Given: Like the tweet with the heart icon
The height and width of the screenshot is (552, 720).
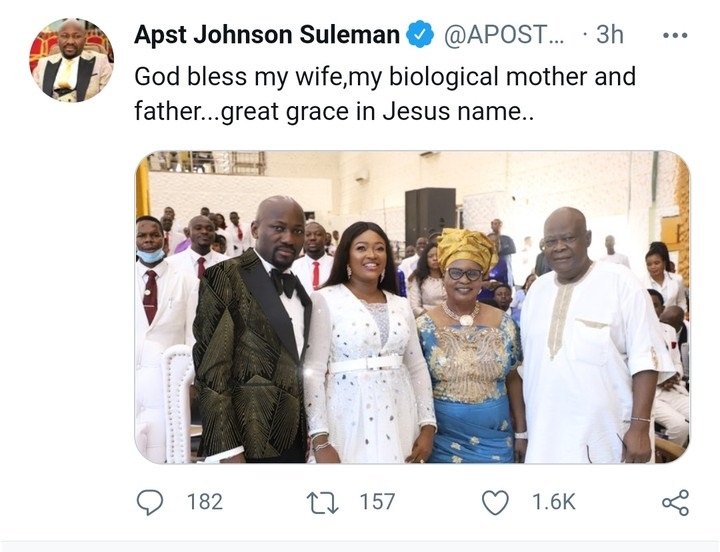Looking at the screenshot, I should tap(495, 502).
